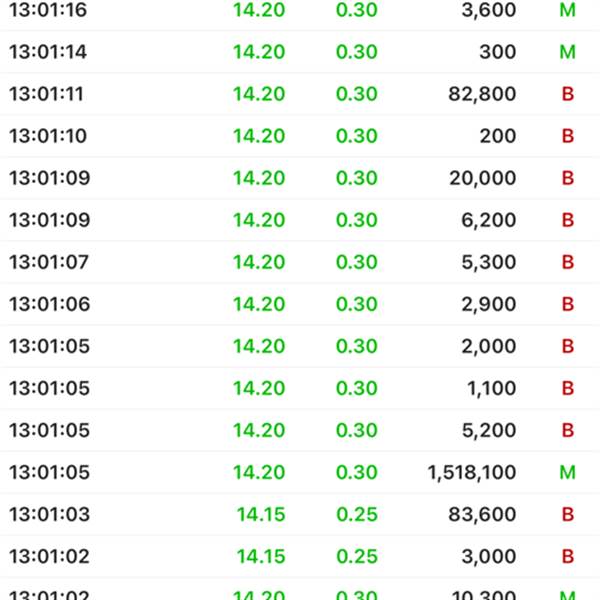Image resolution: width=600 pixels, height=600 pixels.
Task: Click the green M marker beside 1,518,100
Action: pos(567,473)
